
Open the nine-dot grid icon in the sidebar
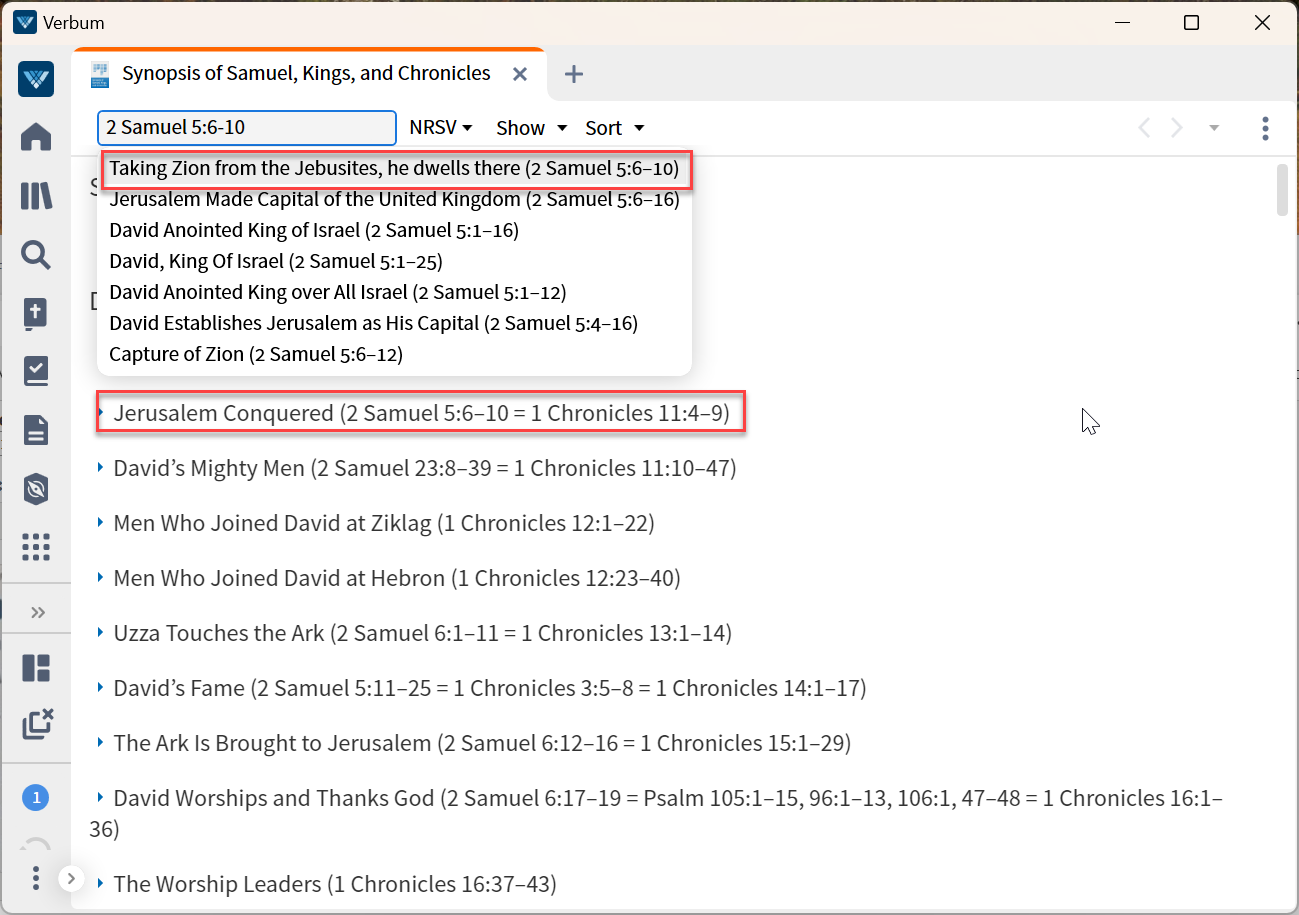[36, 547]
